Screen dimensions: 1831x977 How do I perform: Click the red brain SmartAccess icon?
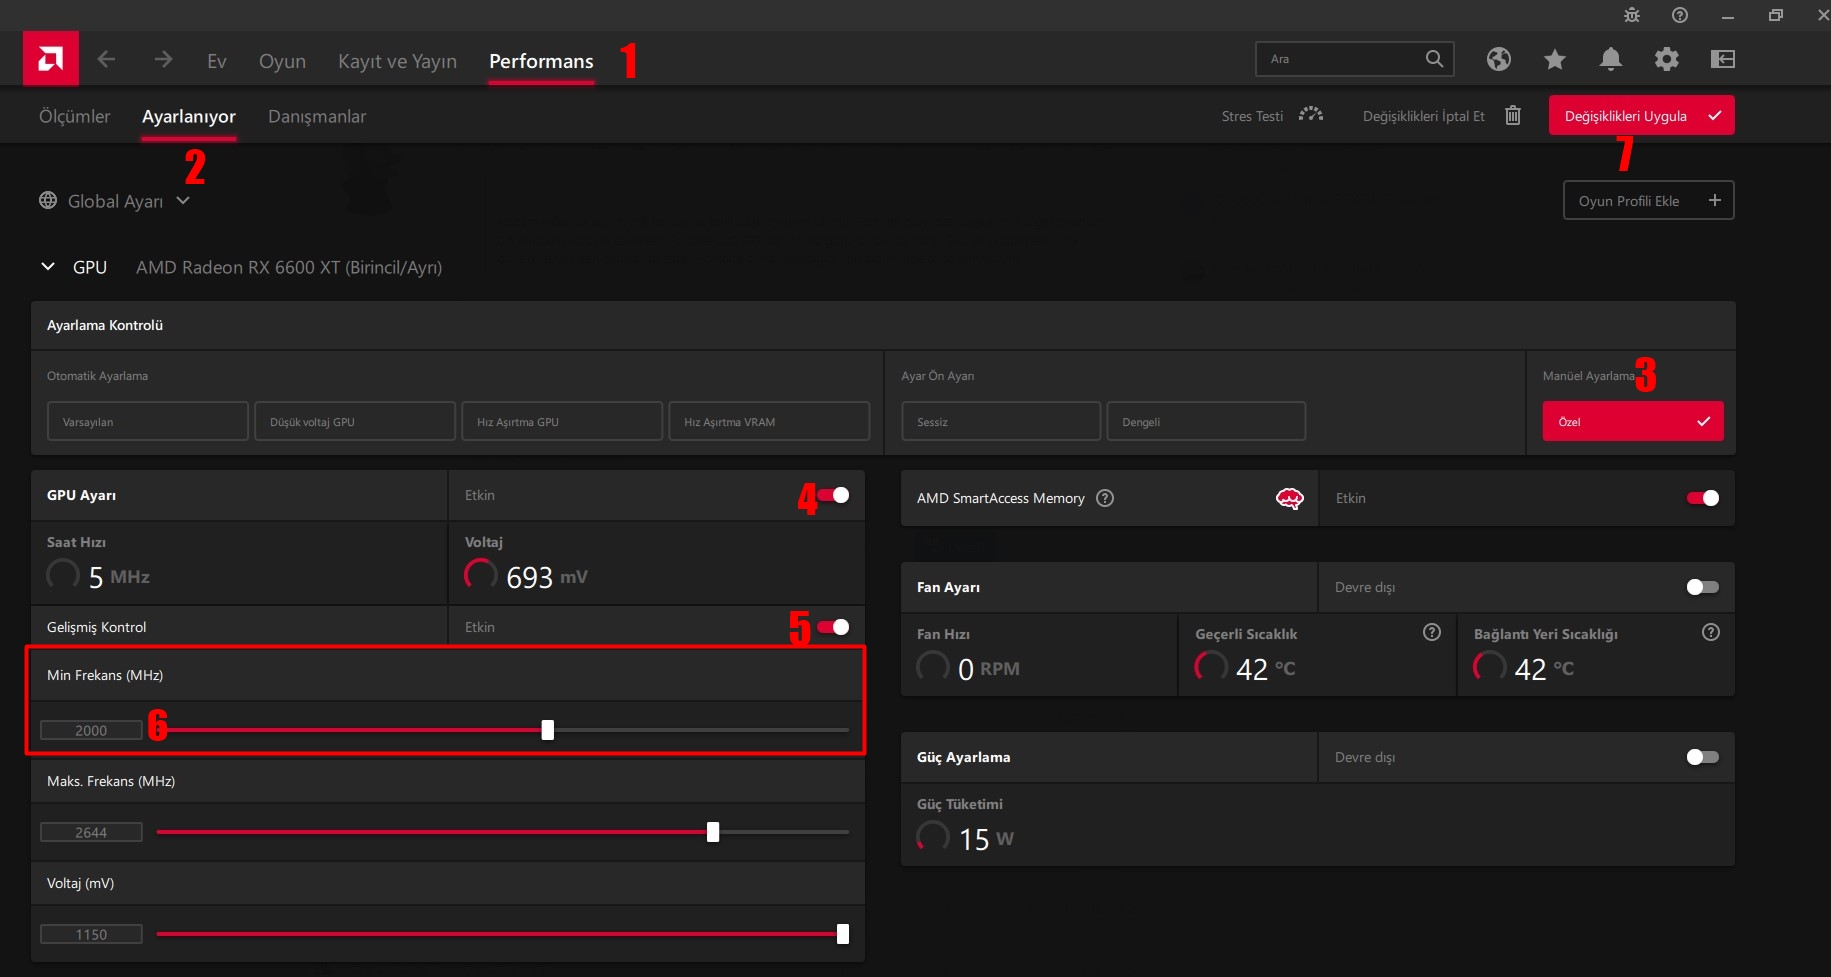click(1290, 498)
